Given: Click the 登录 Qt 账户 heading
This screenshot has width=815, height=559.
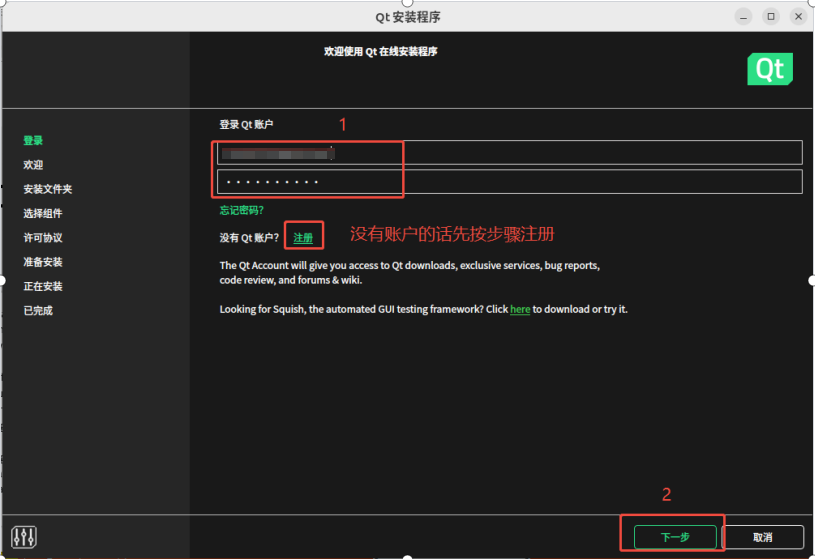Looking at the screenshot, I should (x=246, y=124).
